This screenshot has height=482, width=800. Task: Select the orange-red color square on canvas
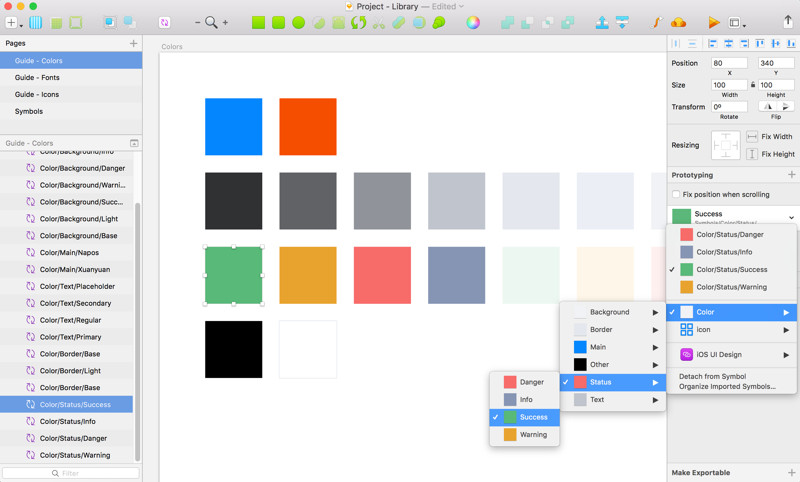308,126
